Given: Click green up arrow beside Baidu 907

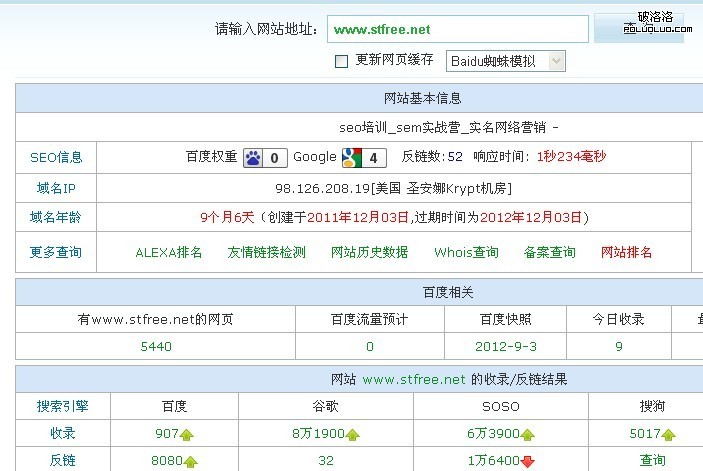Looking at the screenshot, I should [189, 435].
